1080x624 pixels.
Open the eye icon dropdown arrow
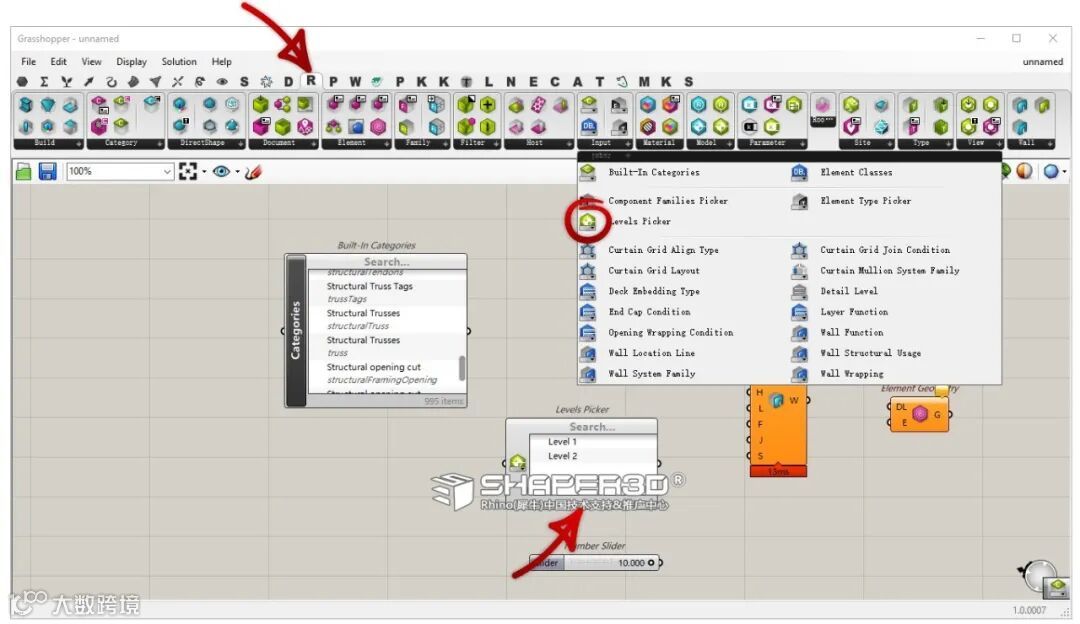(x=238, y=171)
